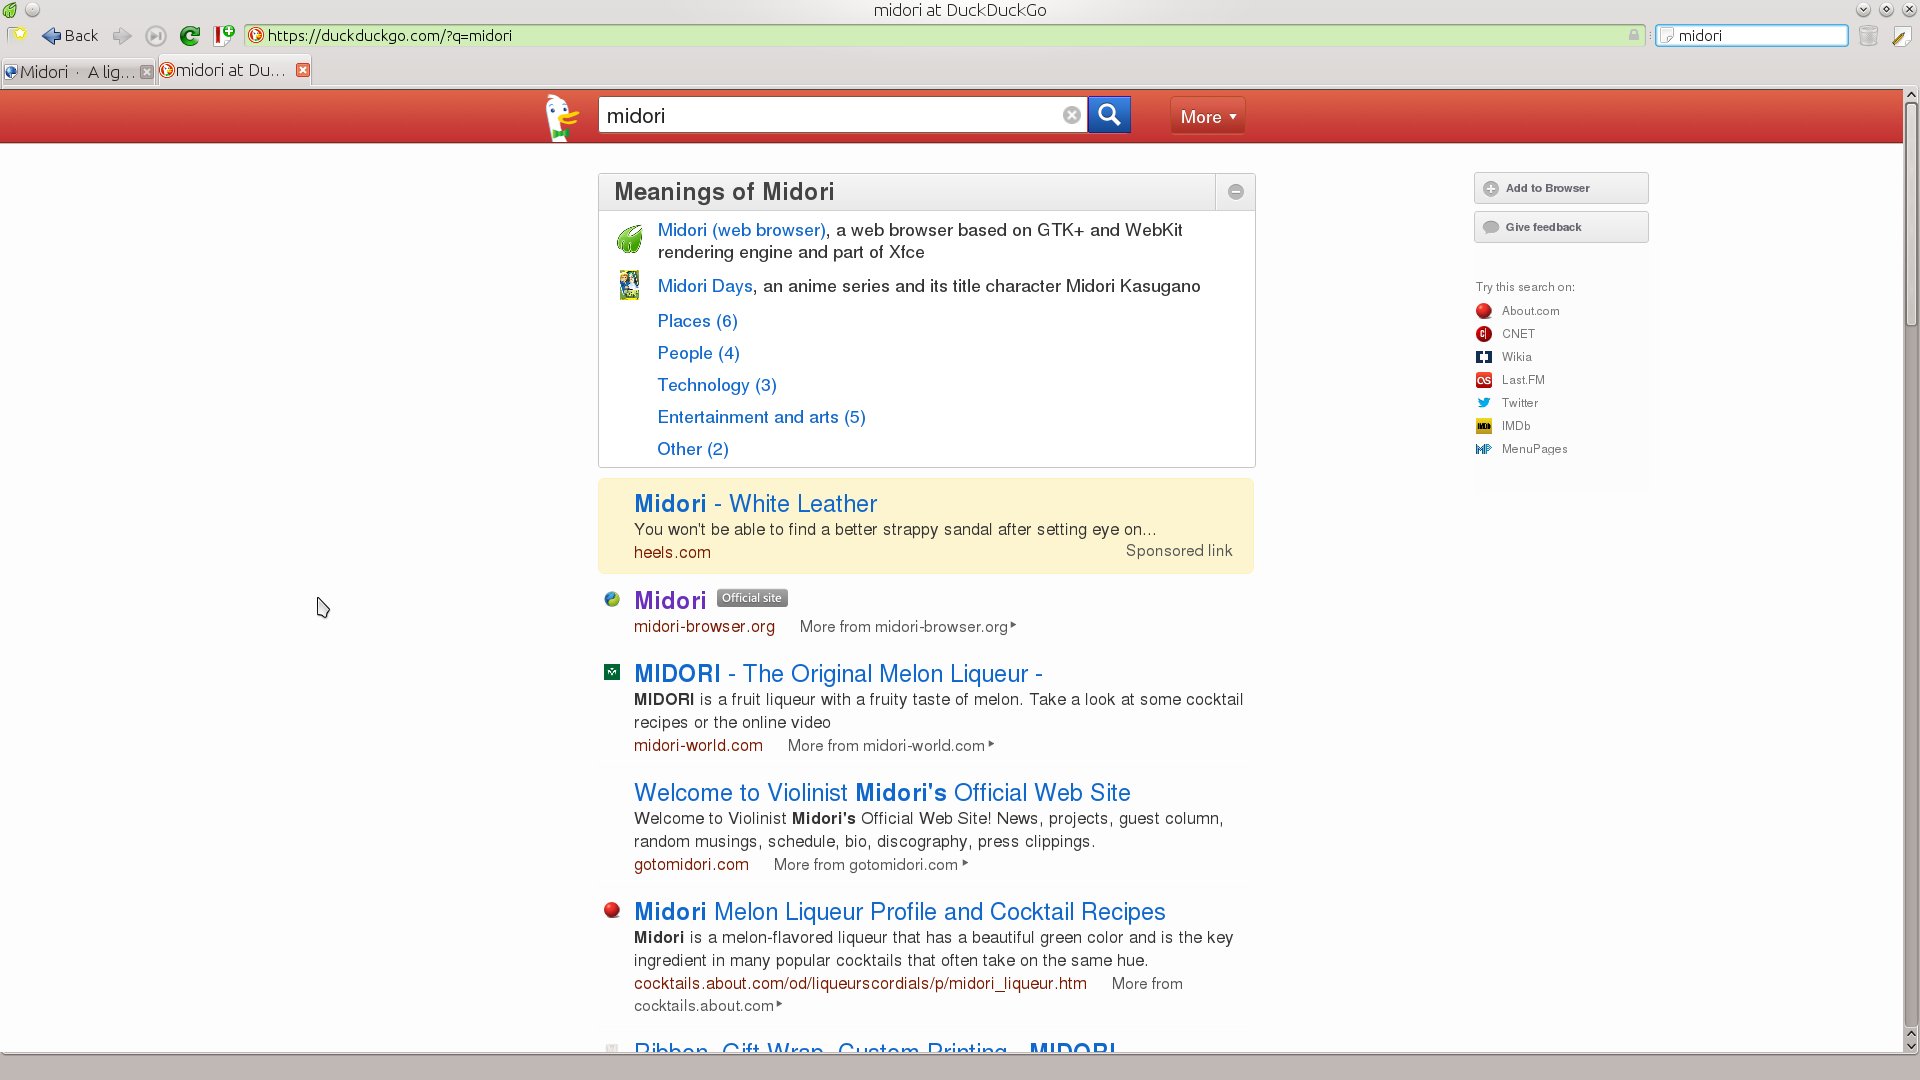Viewport: 1920px width, 1080px height.
Task: Try this search on About.com
Action: (x=1518, y=311)
